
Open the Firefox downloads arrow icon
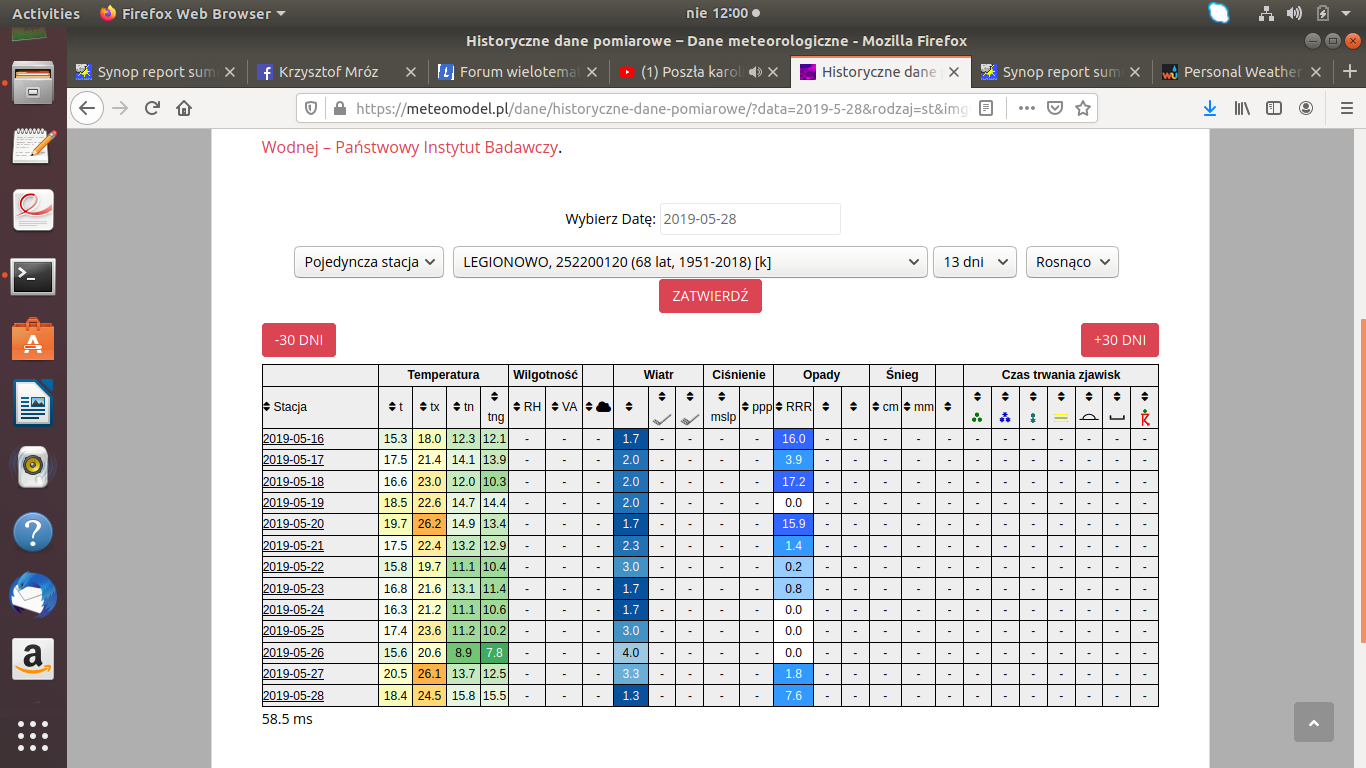tap(1209, 108)
